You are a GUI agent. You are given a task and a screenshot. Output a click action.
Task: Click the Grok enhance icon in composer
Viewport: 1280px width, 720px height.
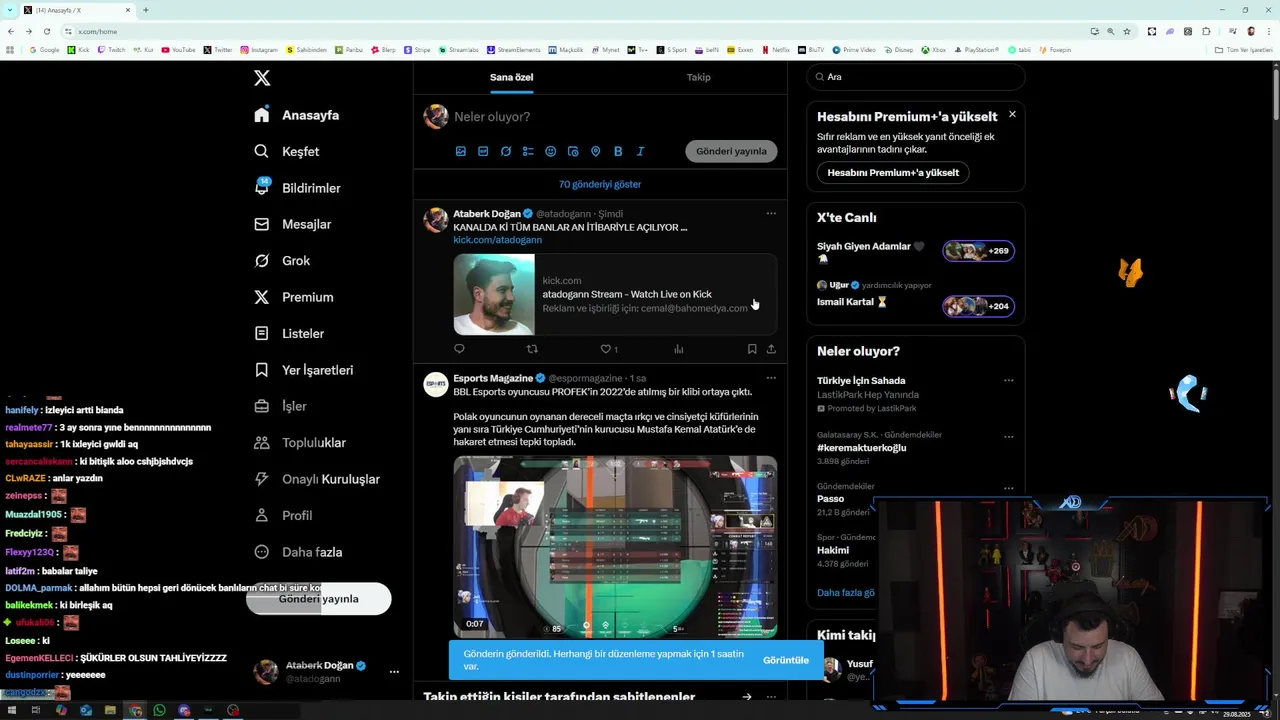506,151
